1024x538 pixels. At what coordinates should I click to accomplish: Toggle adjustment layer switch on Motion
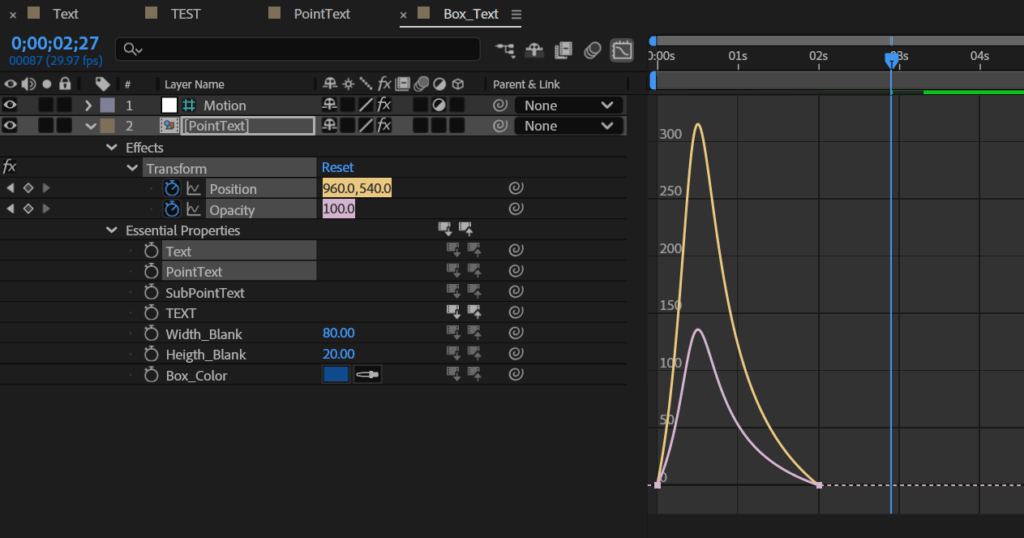pos(439,105)
